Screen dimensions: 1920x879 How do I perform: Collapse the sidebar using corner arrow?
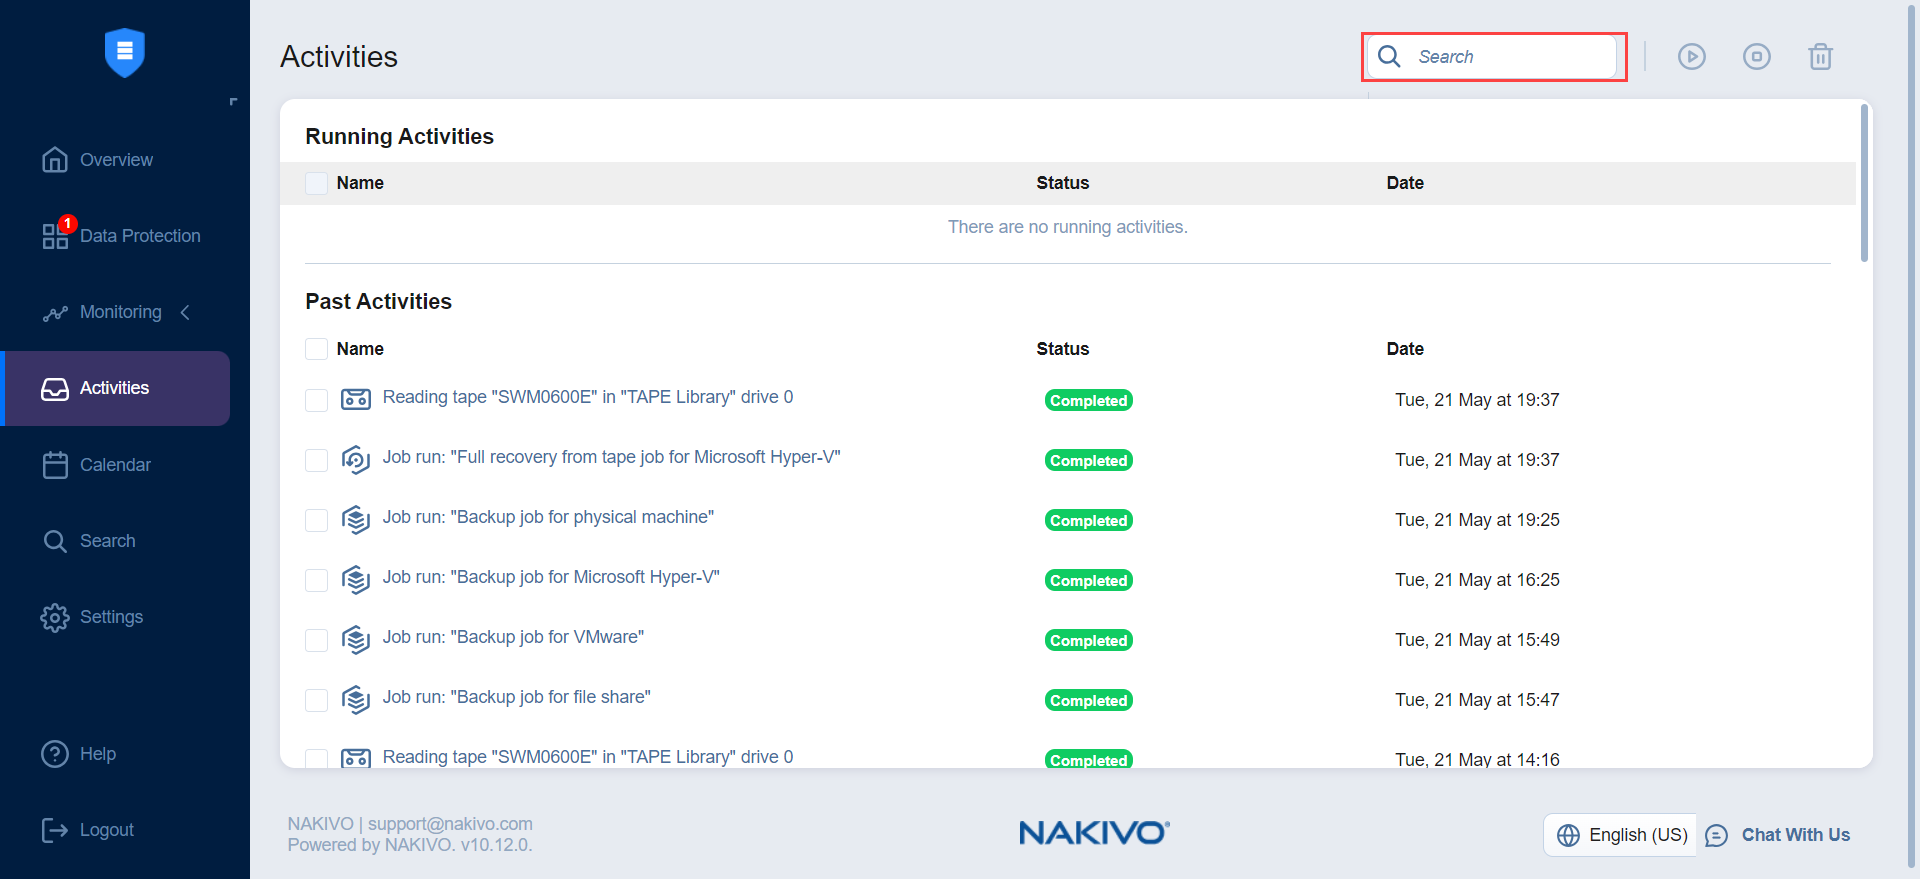tap(233, 102)
